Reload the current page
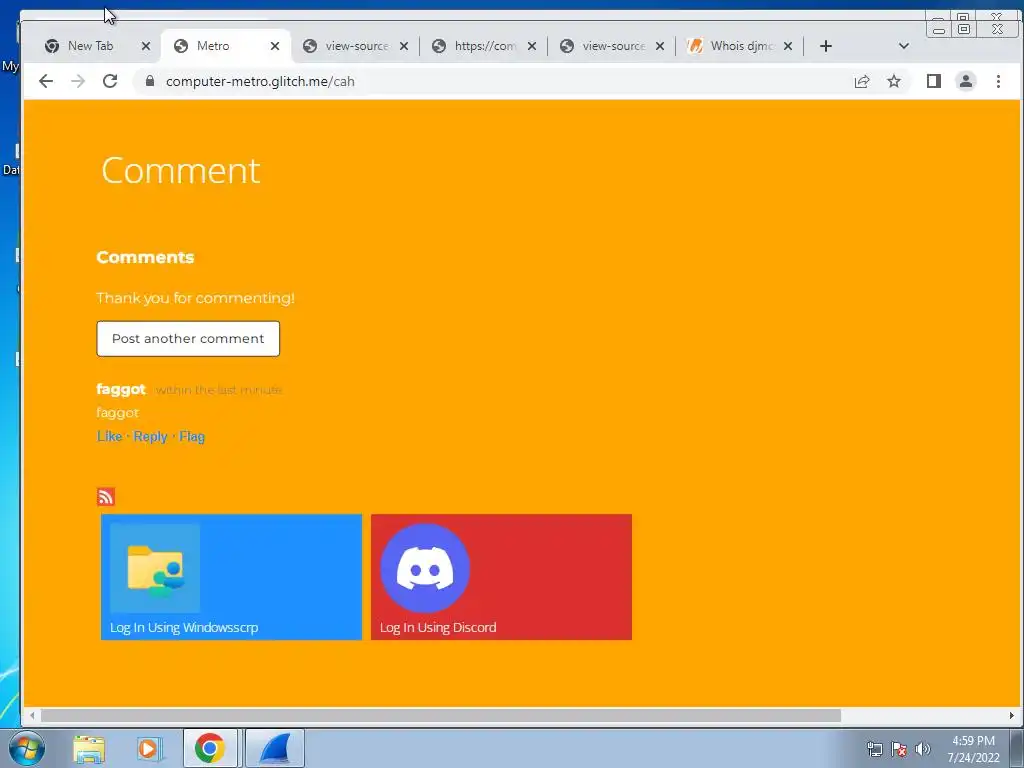The width and height of the screenshot is (1024, 768). pyautogui.click(x=110, y=81)
